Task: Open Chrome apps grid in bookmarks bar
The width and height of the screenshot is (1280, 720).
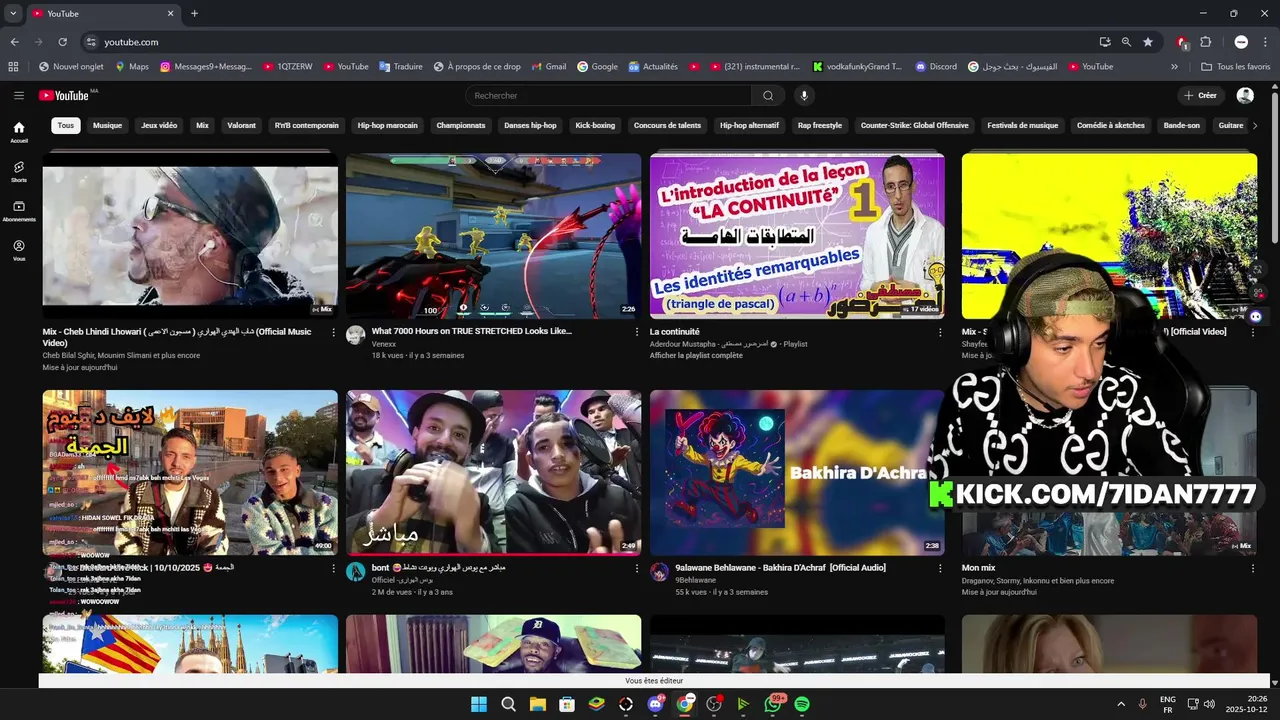Action: click(13, 67)
